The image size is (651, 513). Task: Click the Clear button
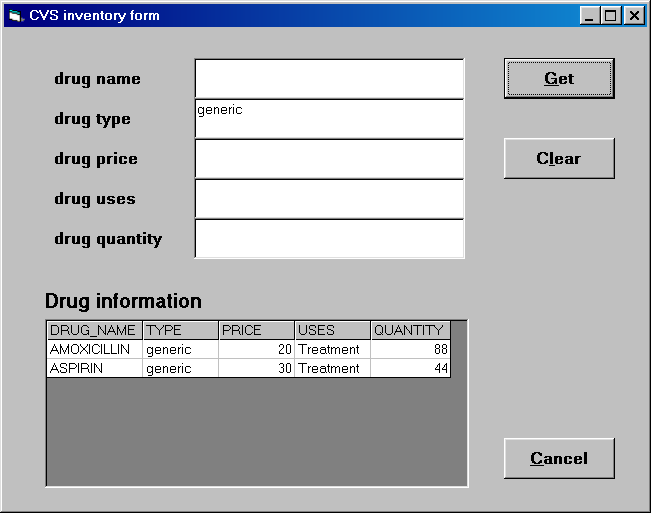point(559,159)
